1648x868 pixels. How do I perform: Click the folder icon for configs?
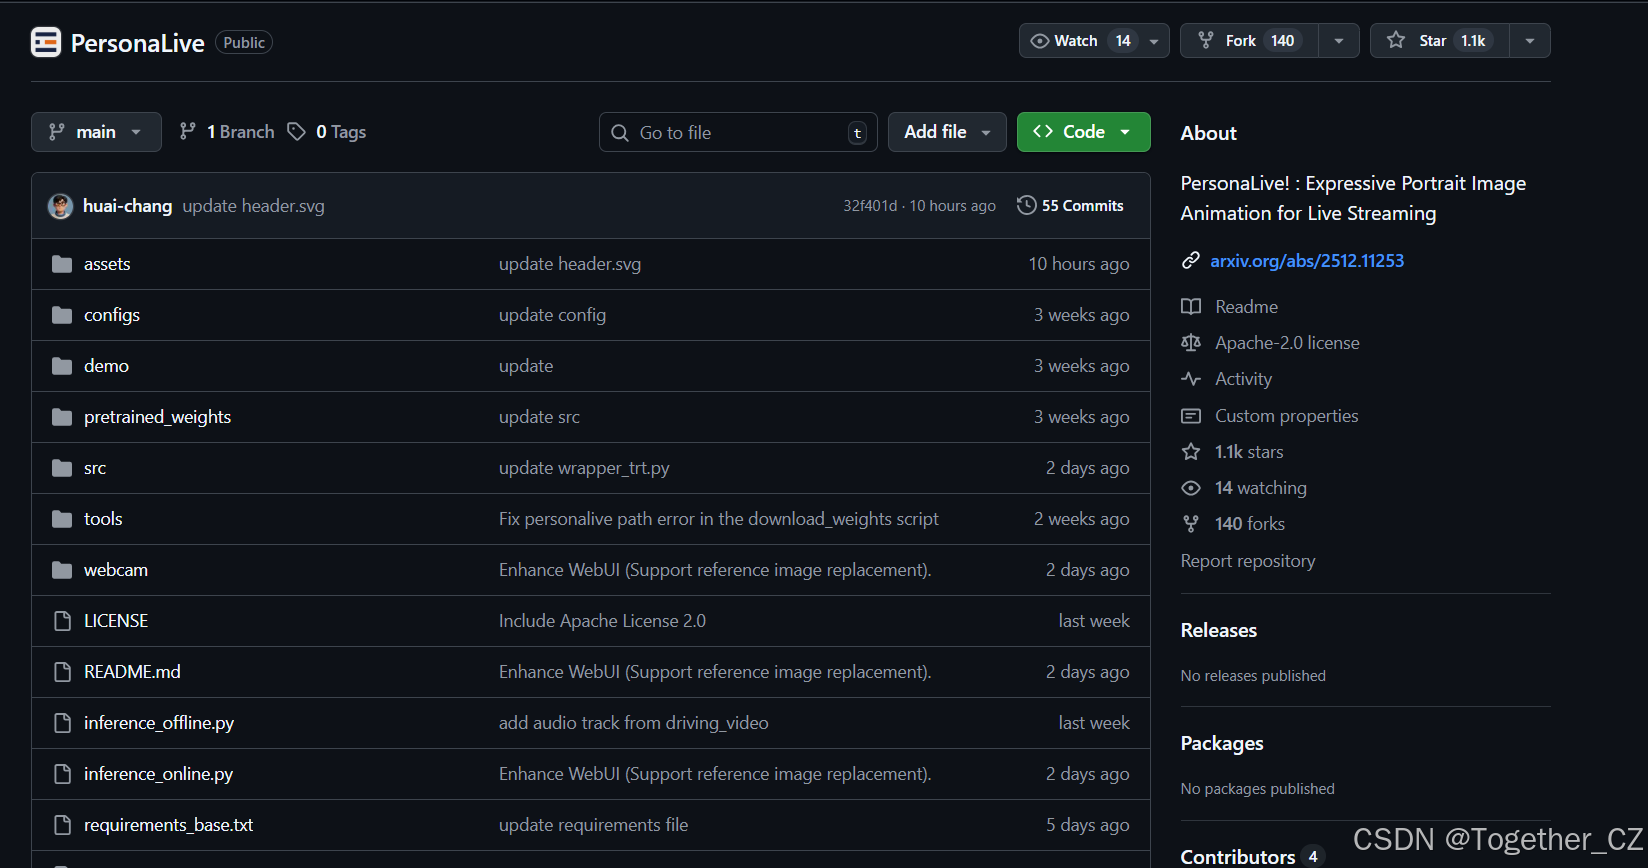62,315
